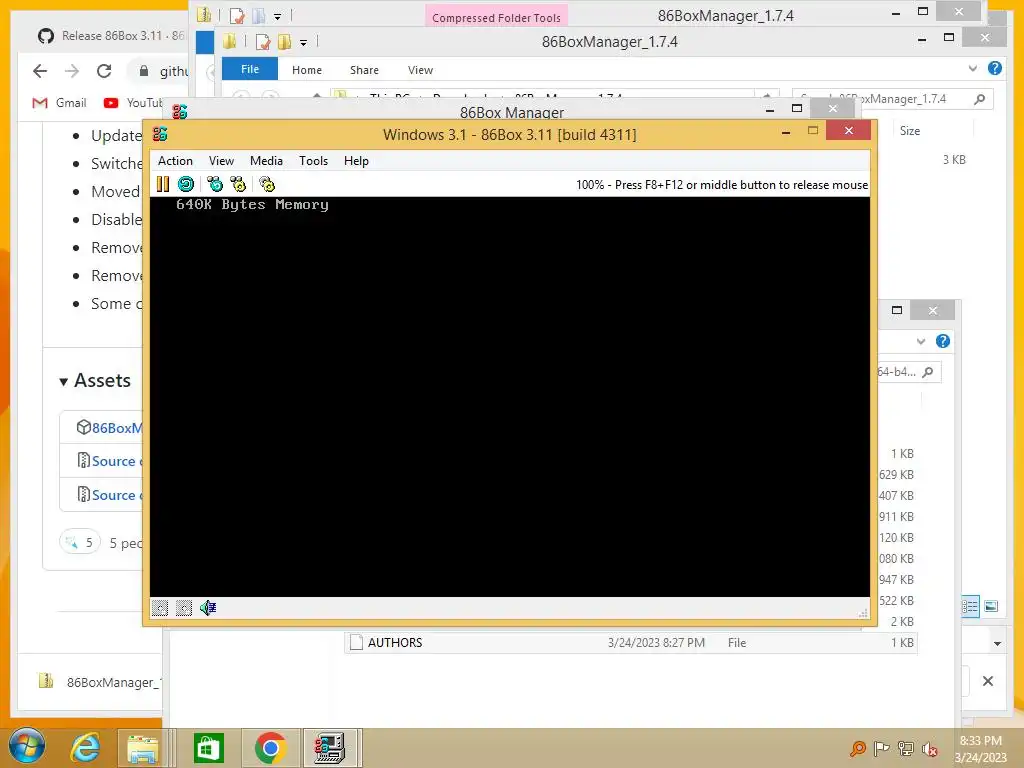This screenshot has height=768, width=1024.
Task: Click volume tray icon
Action: pyautogui.click(x=930, y=749)
